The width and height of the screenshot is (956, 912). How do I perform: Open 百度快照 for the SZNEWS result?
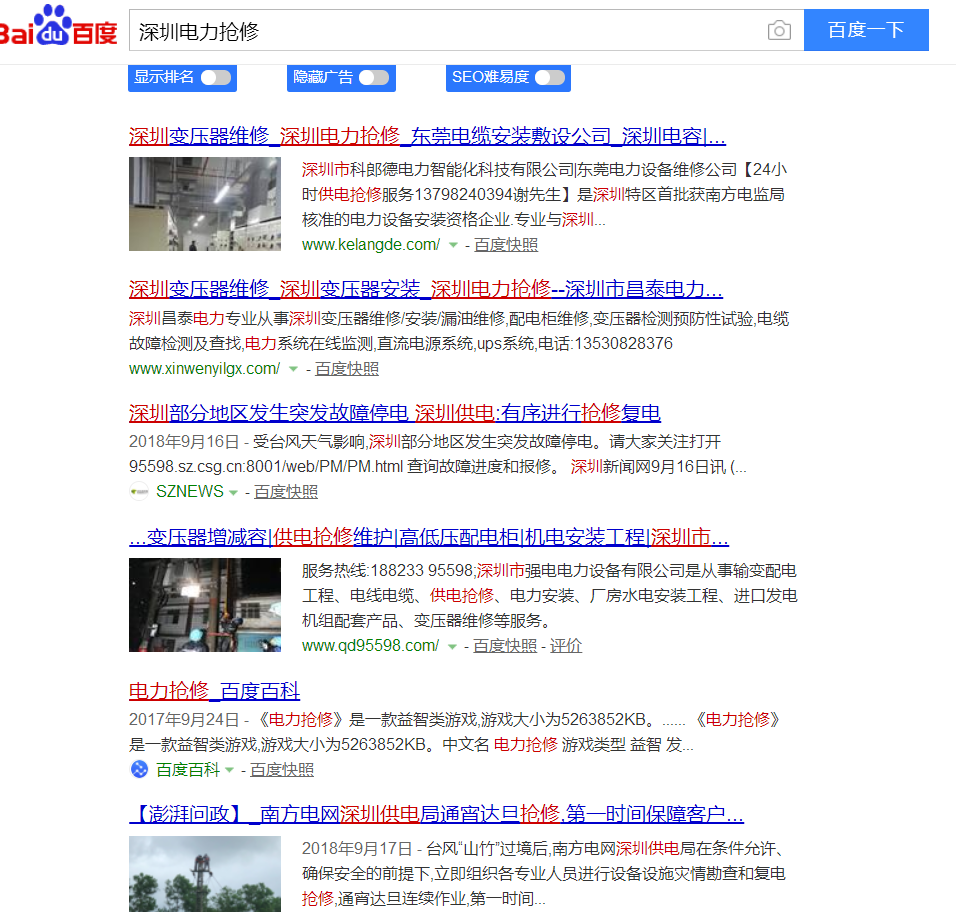286,492
